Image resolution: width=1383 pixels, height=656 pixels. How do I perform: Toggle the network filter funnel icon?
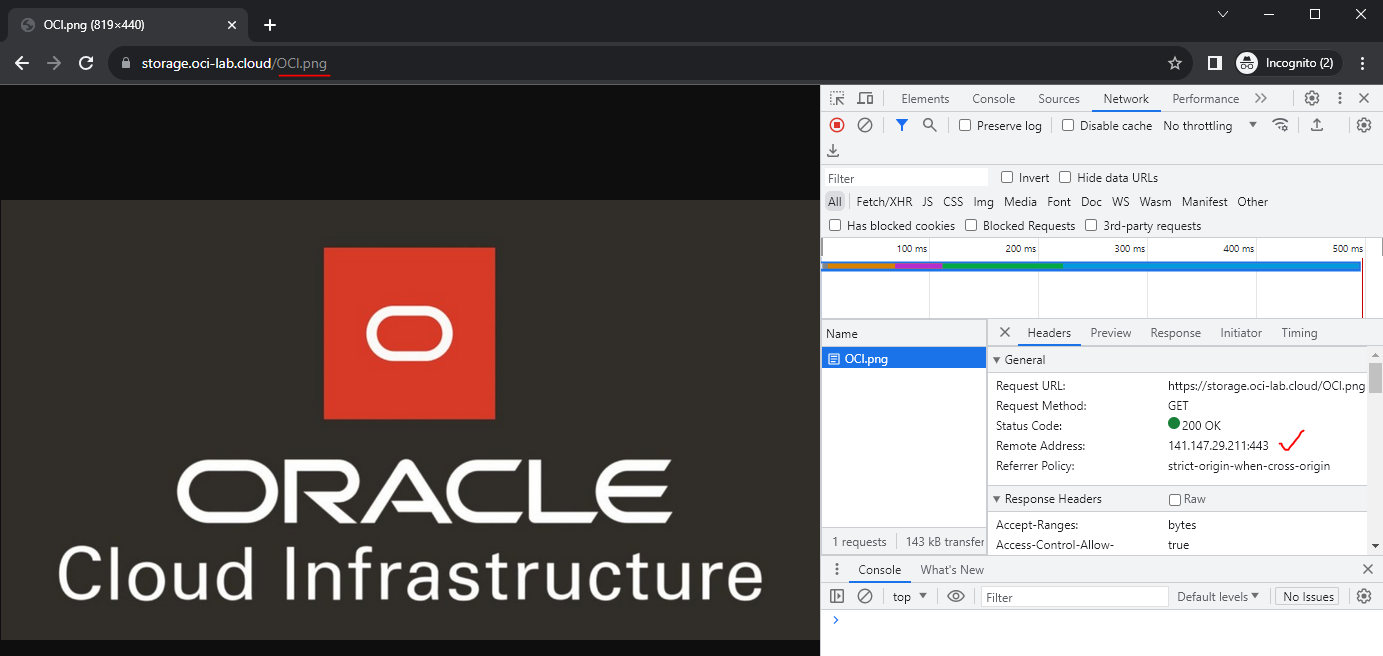(902, 125)
